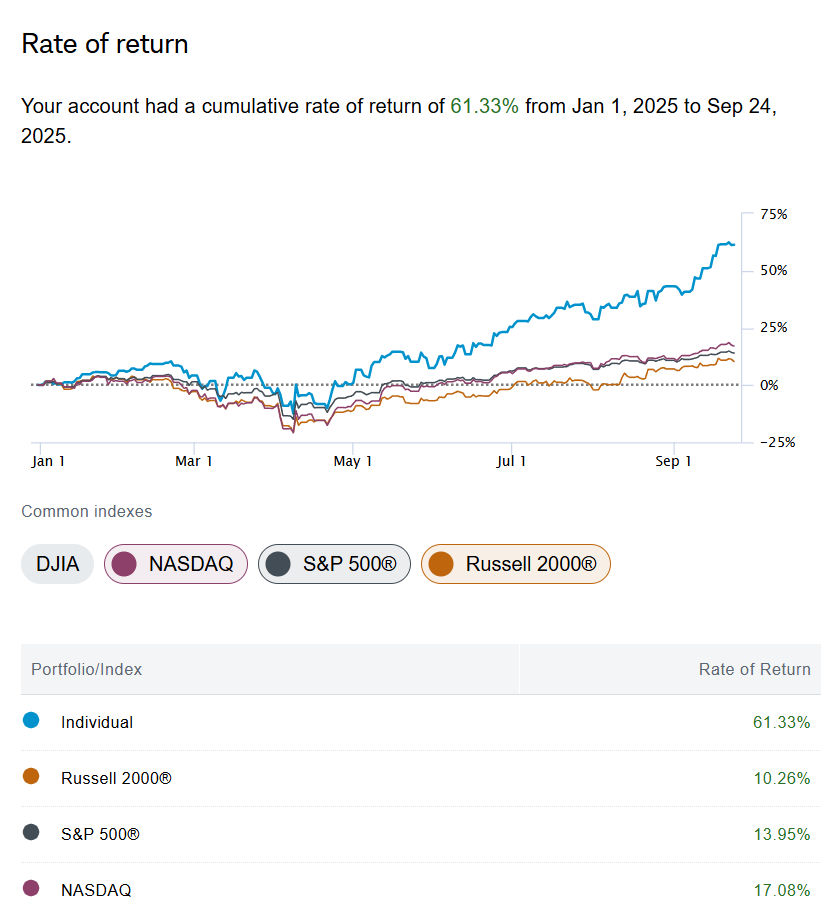Click the blue portfolio line peak on chart
Screen dimensions: 838x918
tap(724, 242)
